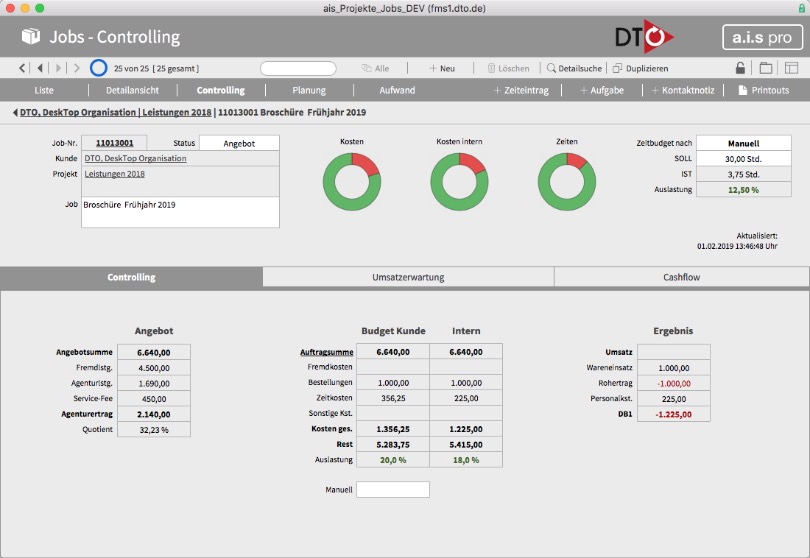
Task: Click Agenturertrag value 2.140,00
Action: [154, 414]
